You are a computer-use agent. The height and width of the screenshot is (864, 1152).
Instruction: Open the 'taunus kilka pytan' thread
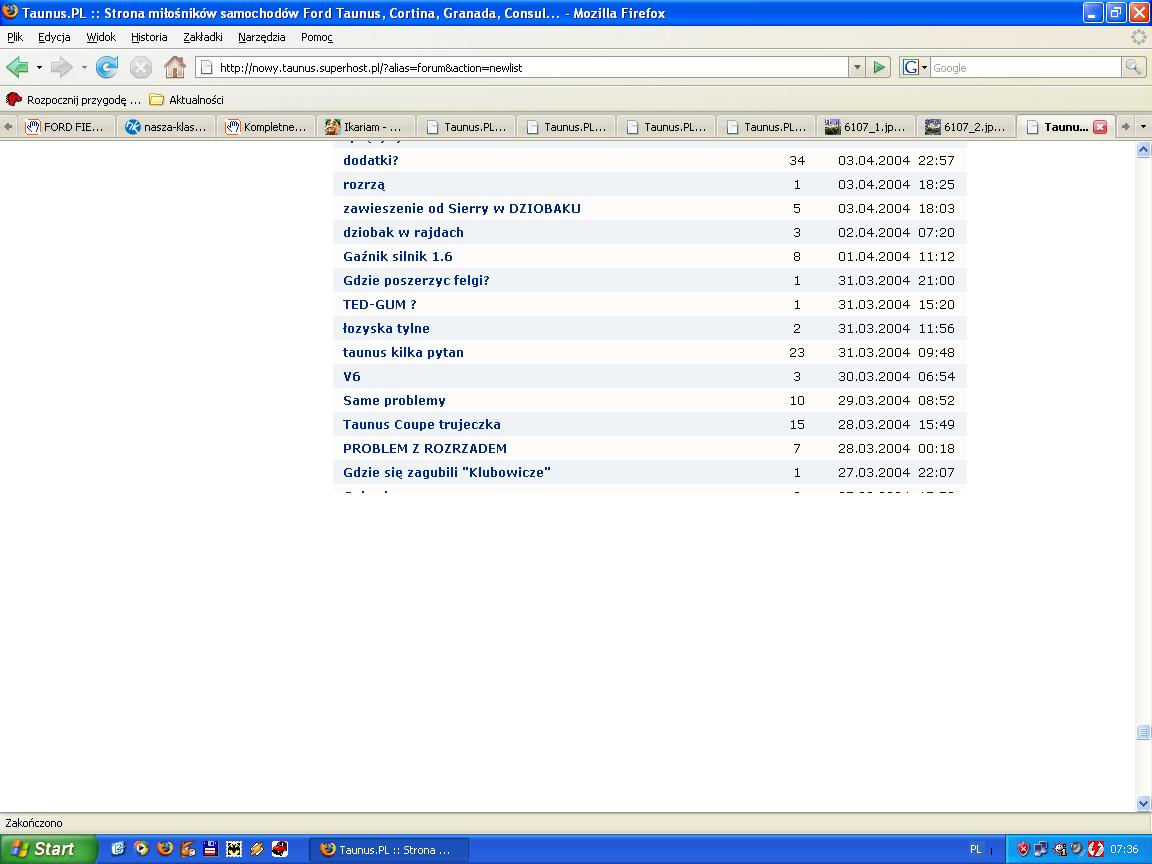pos(403,352)
